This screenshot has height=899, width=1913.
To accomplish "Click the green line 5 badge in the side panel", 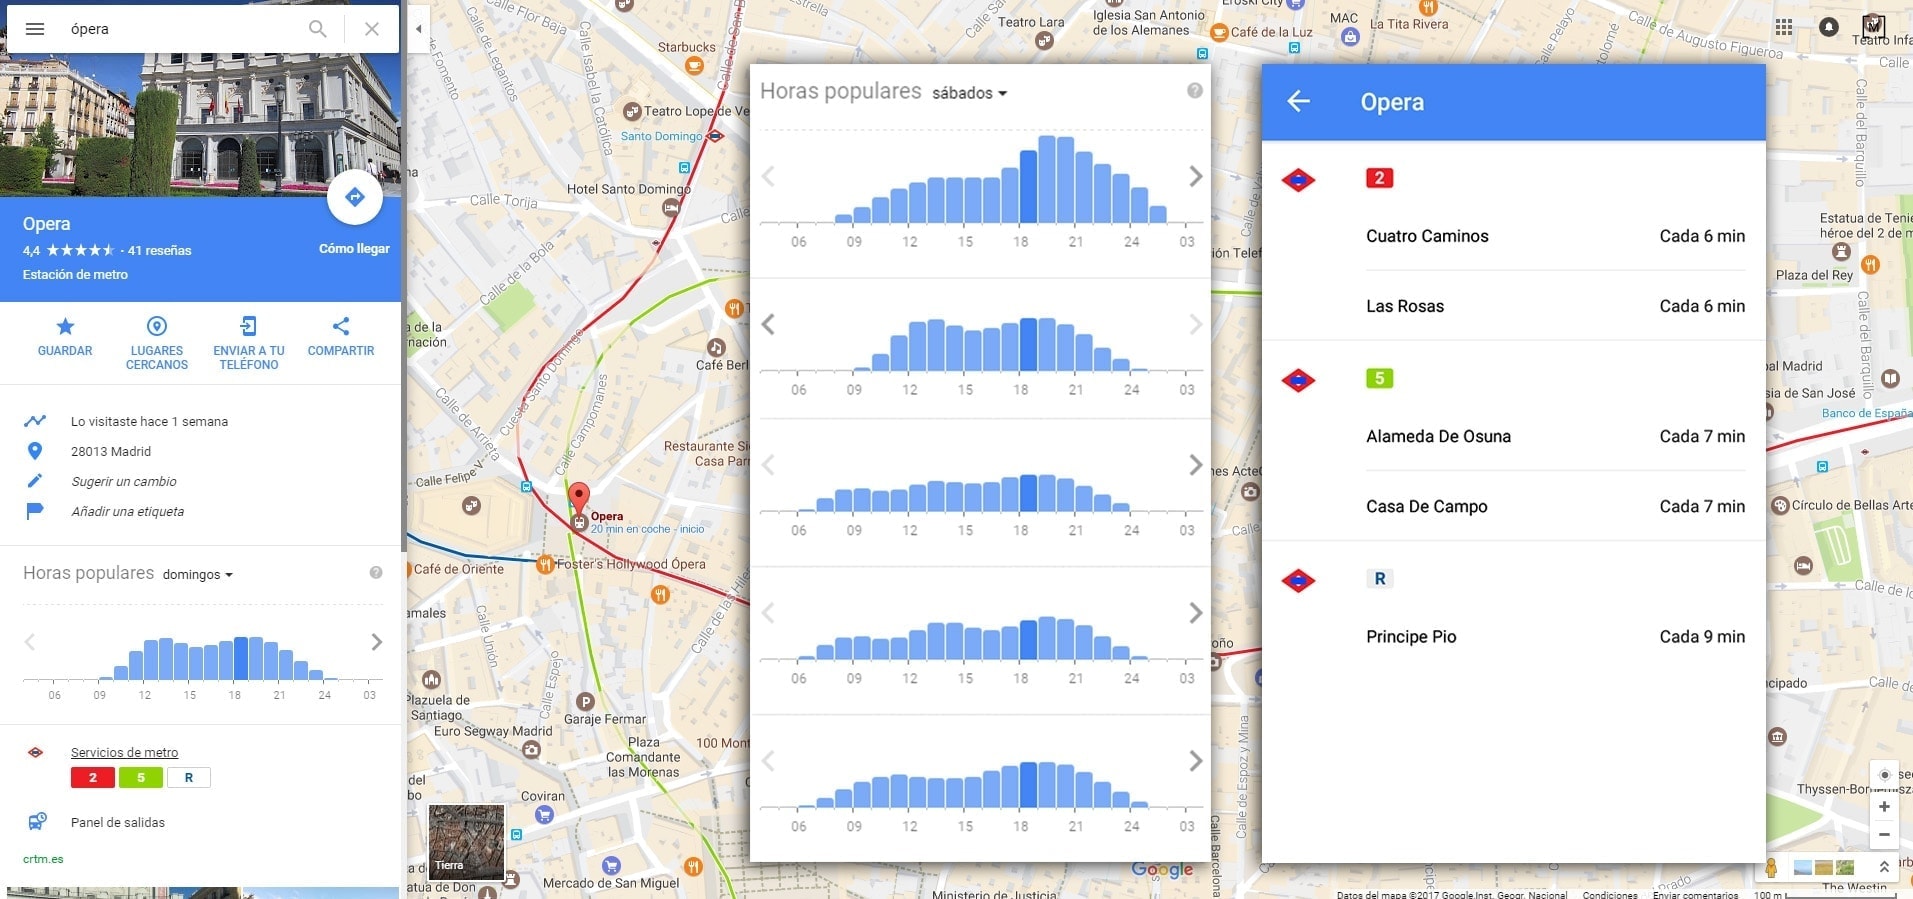I will 141,777.
